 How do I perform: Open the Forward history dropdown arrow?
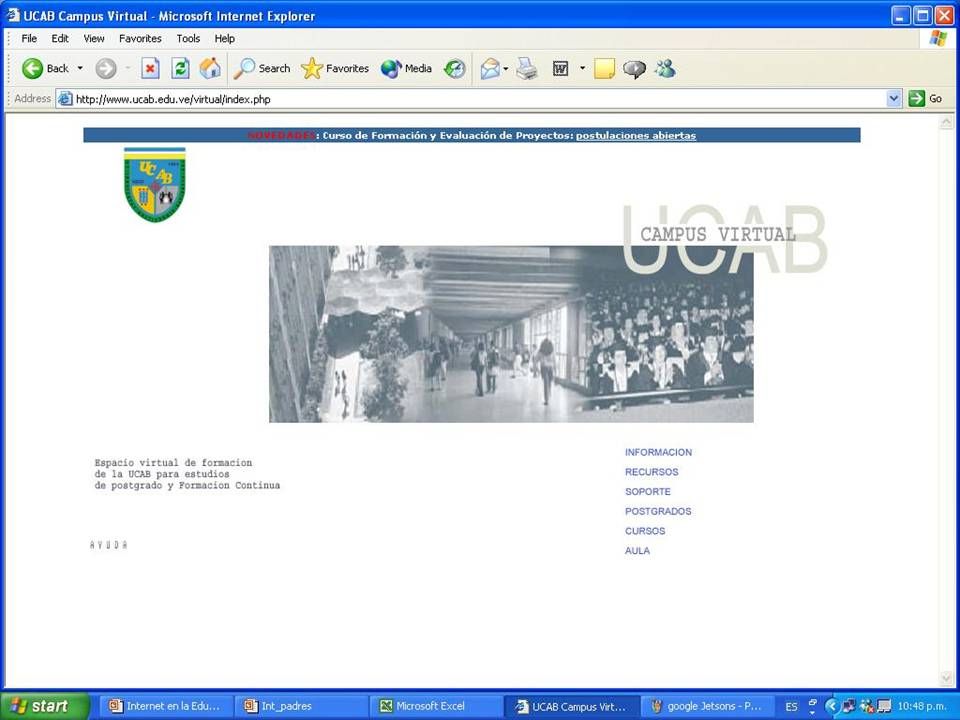point(127,69)
